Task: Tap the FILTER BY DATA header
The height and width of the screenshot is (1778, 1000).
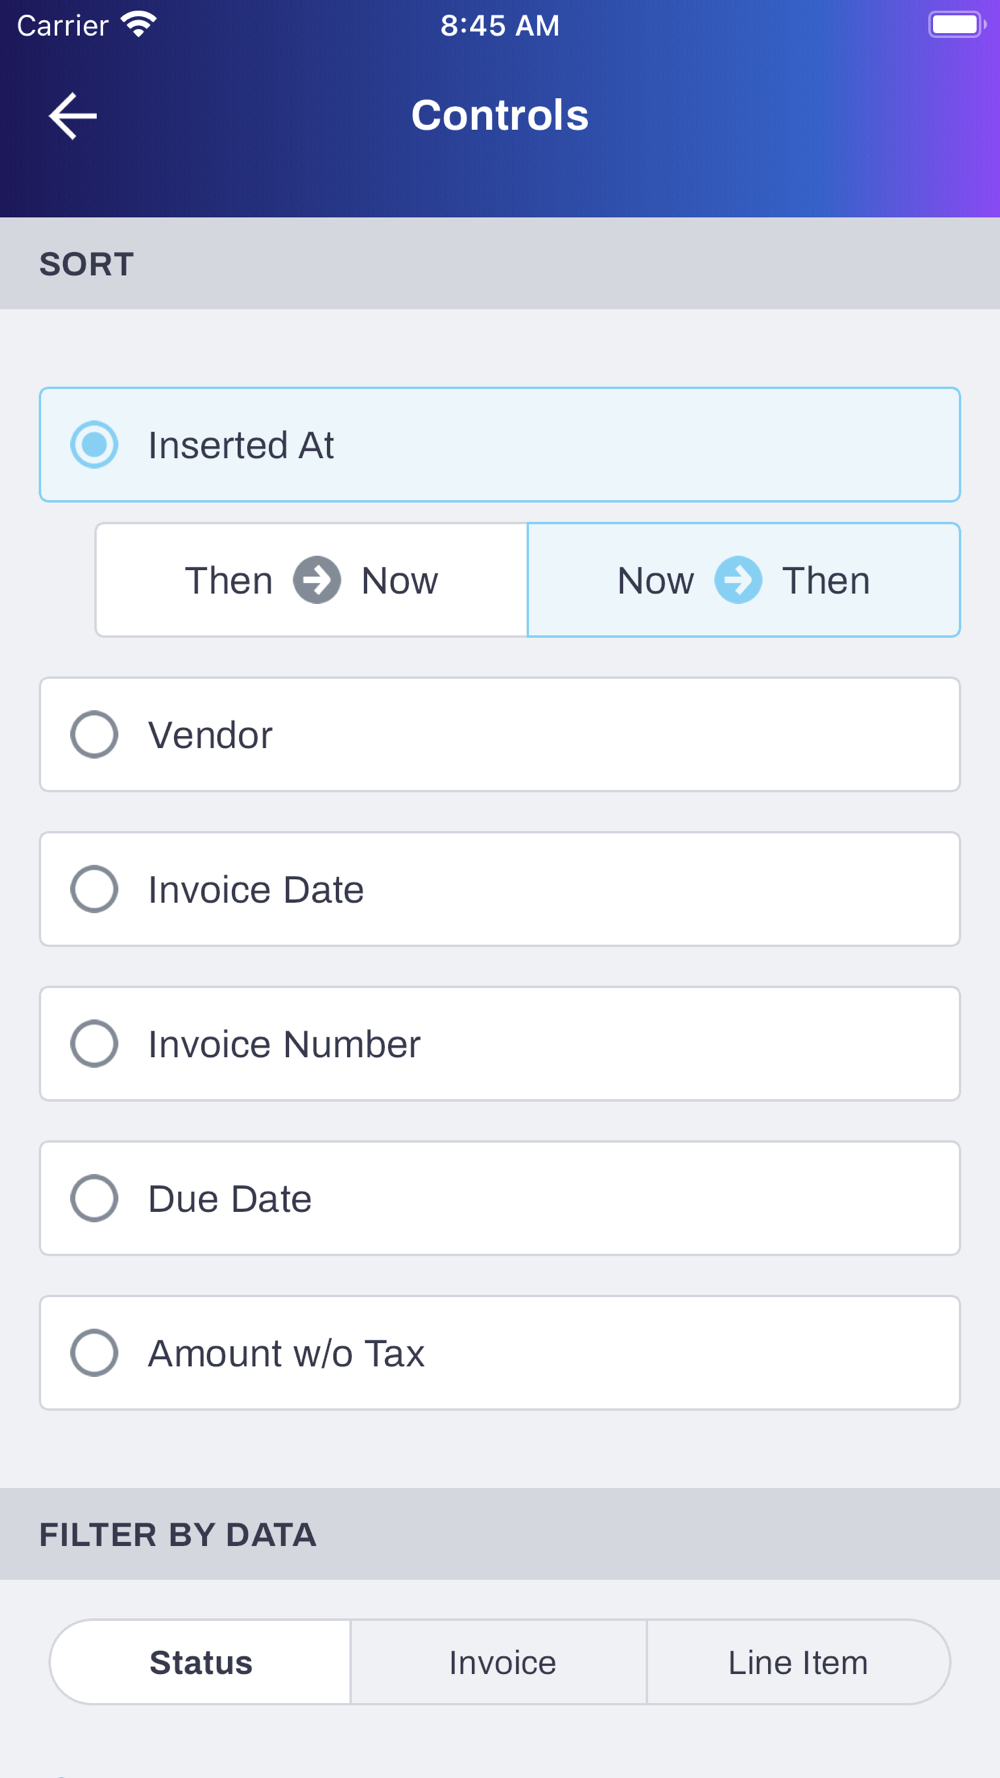Action: point(178,1534)
